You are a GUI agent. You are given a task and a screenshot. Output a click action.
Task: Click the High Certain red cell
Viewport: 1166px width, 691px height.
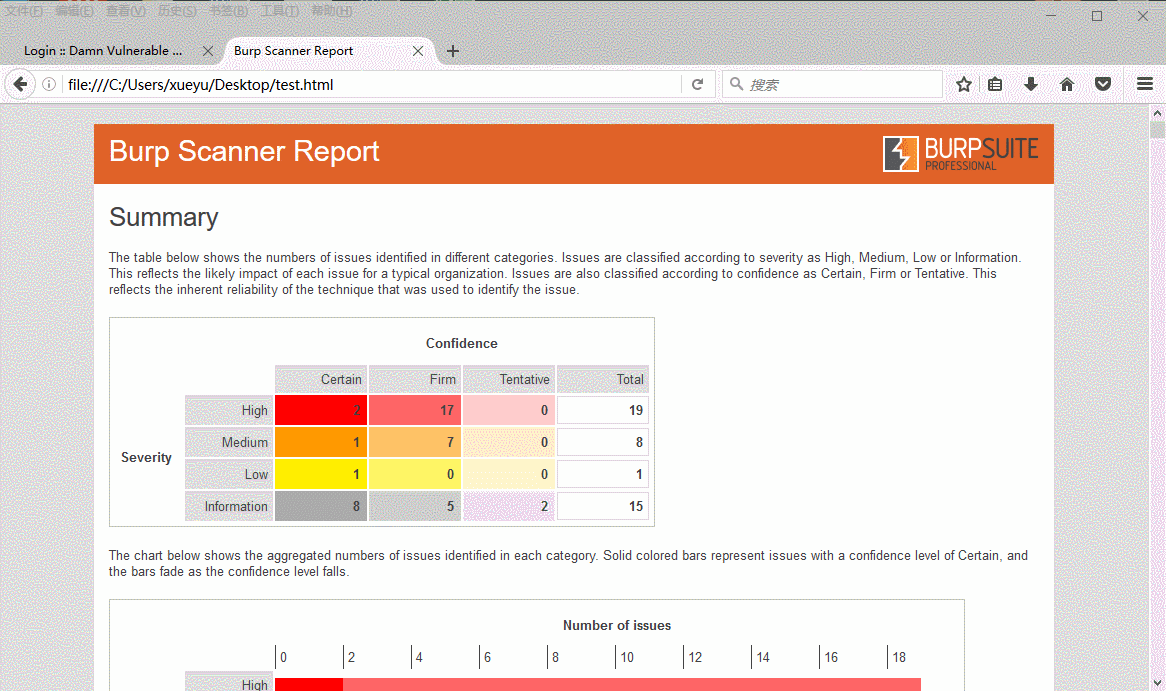(321, 410)
